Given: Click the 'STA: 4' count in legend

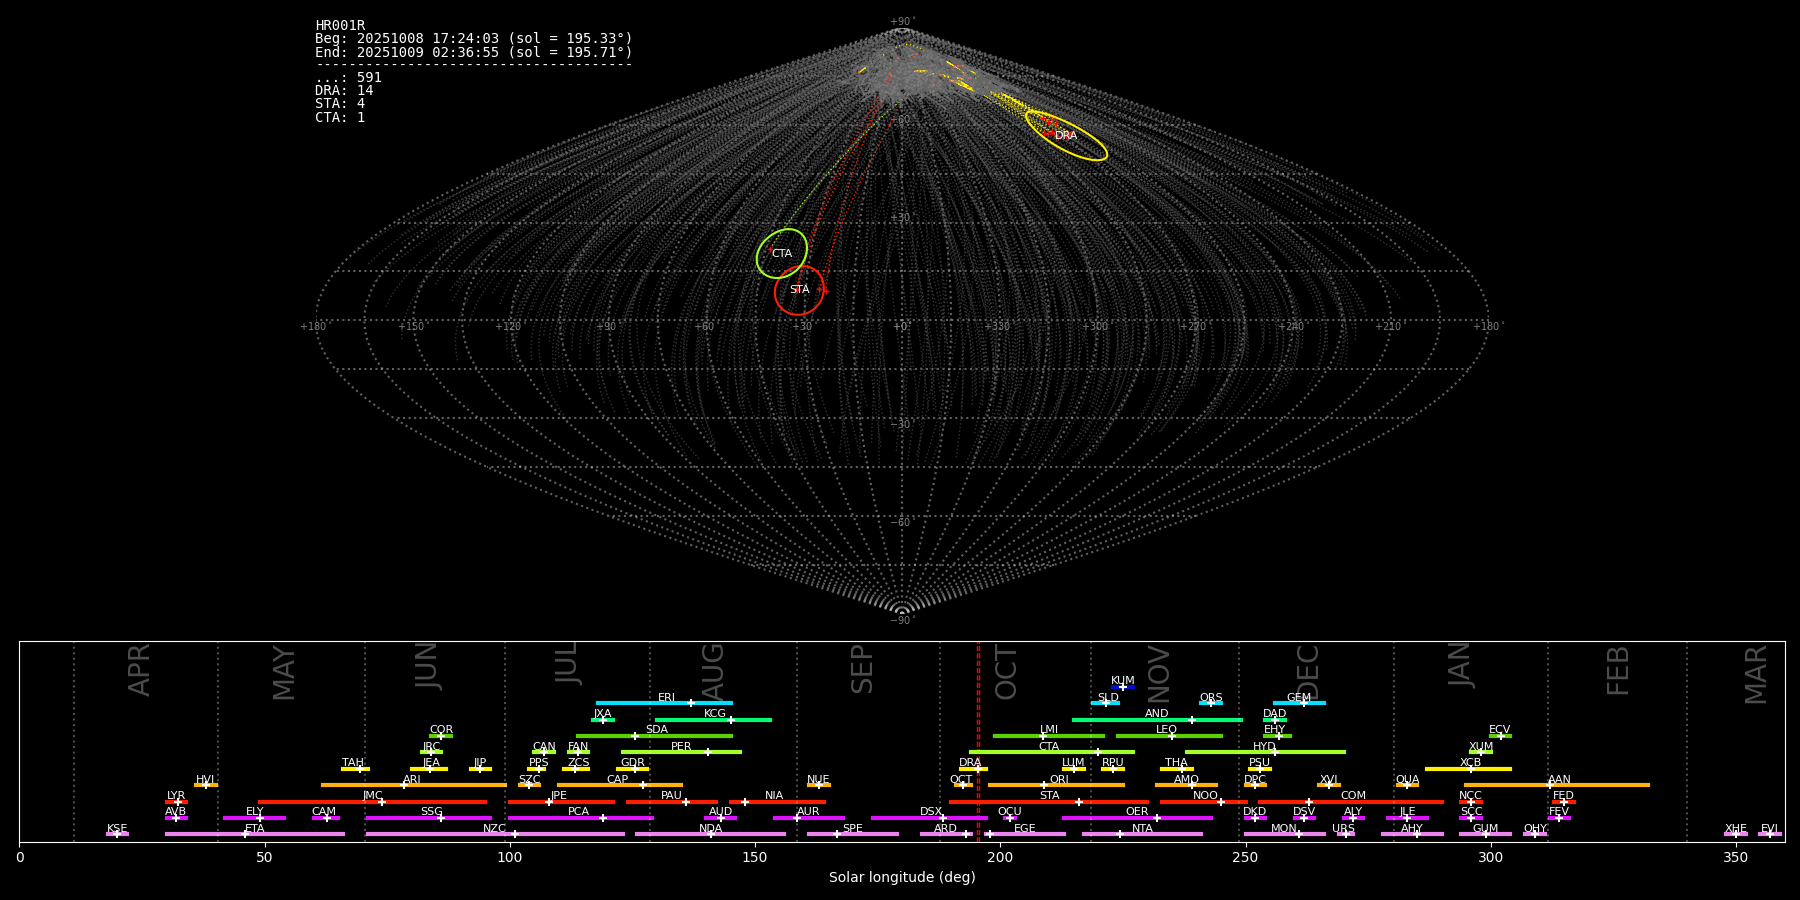Looking at the screenshot, I should (340, 104).
